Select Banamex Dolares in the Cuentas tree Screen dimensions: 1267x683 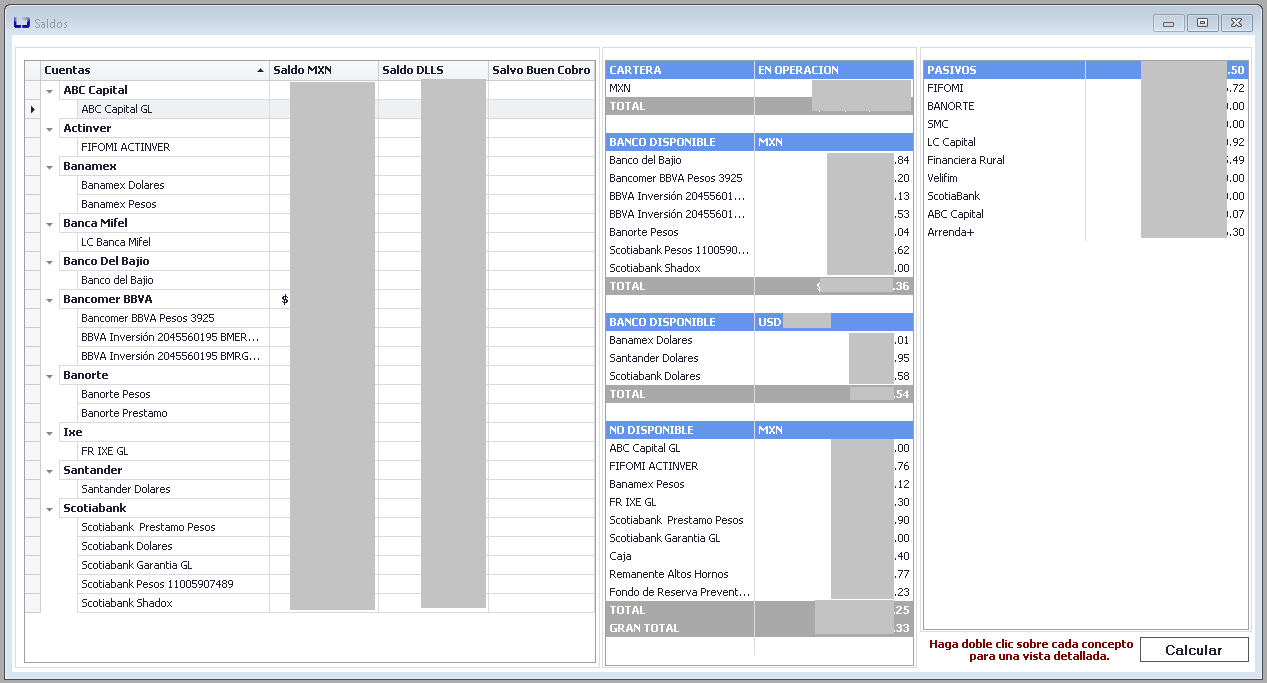pyautogui.click(x=123, y=185)
